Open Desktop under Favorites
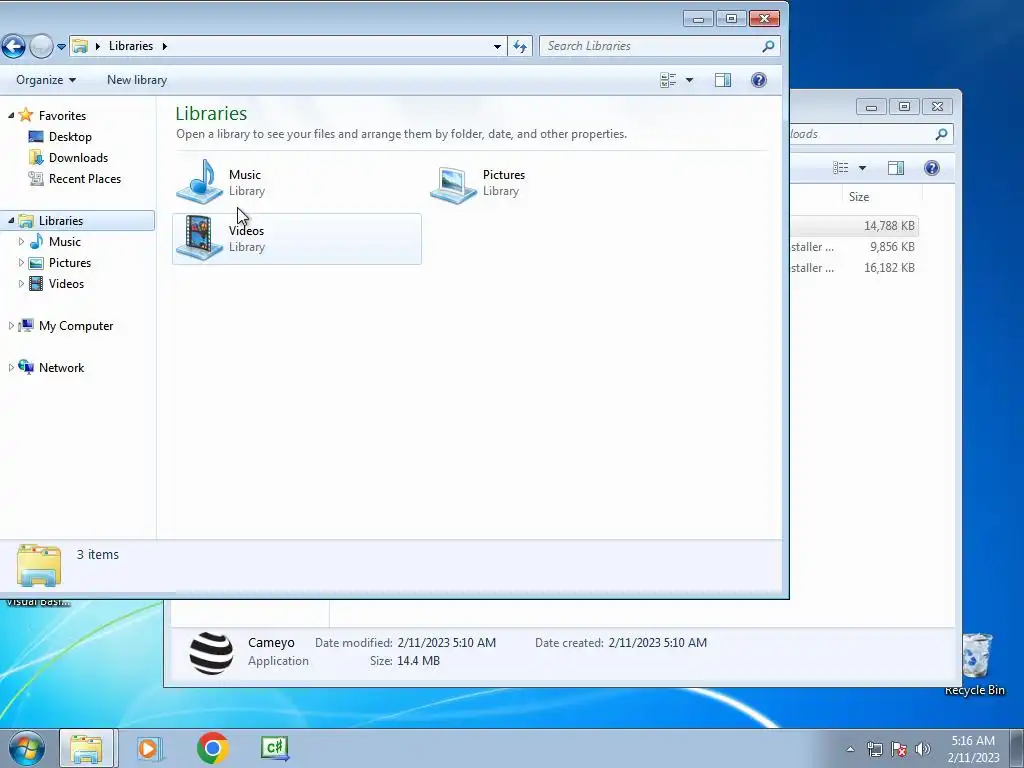Viewport: 1024px width, 768px height. point(70,136)
